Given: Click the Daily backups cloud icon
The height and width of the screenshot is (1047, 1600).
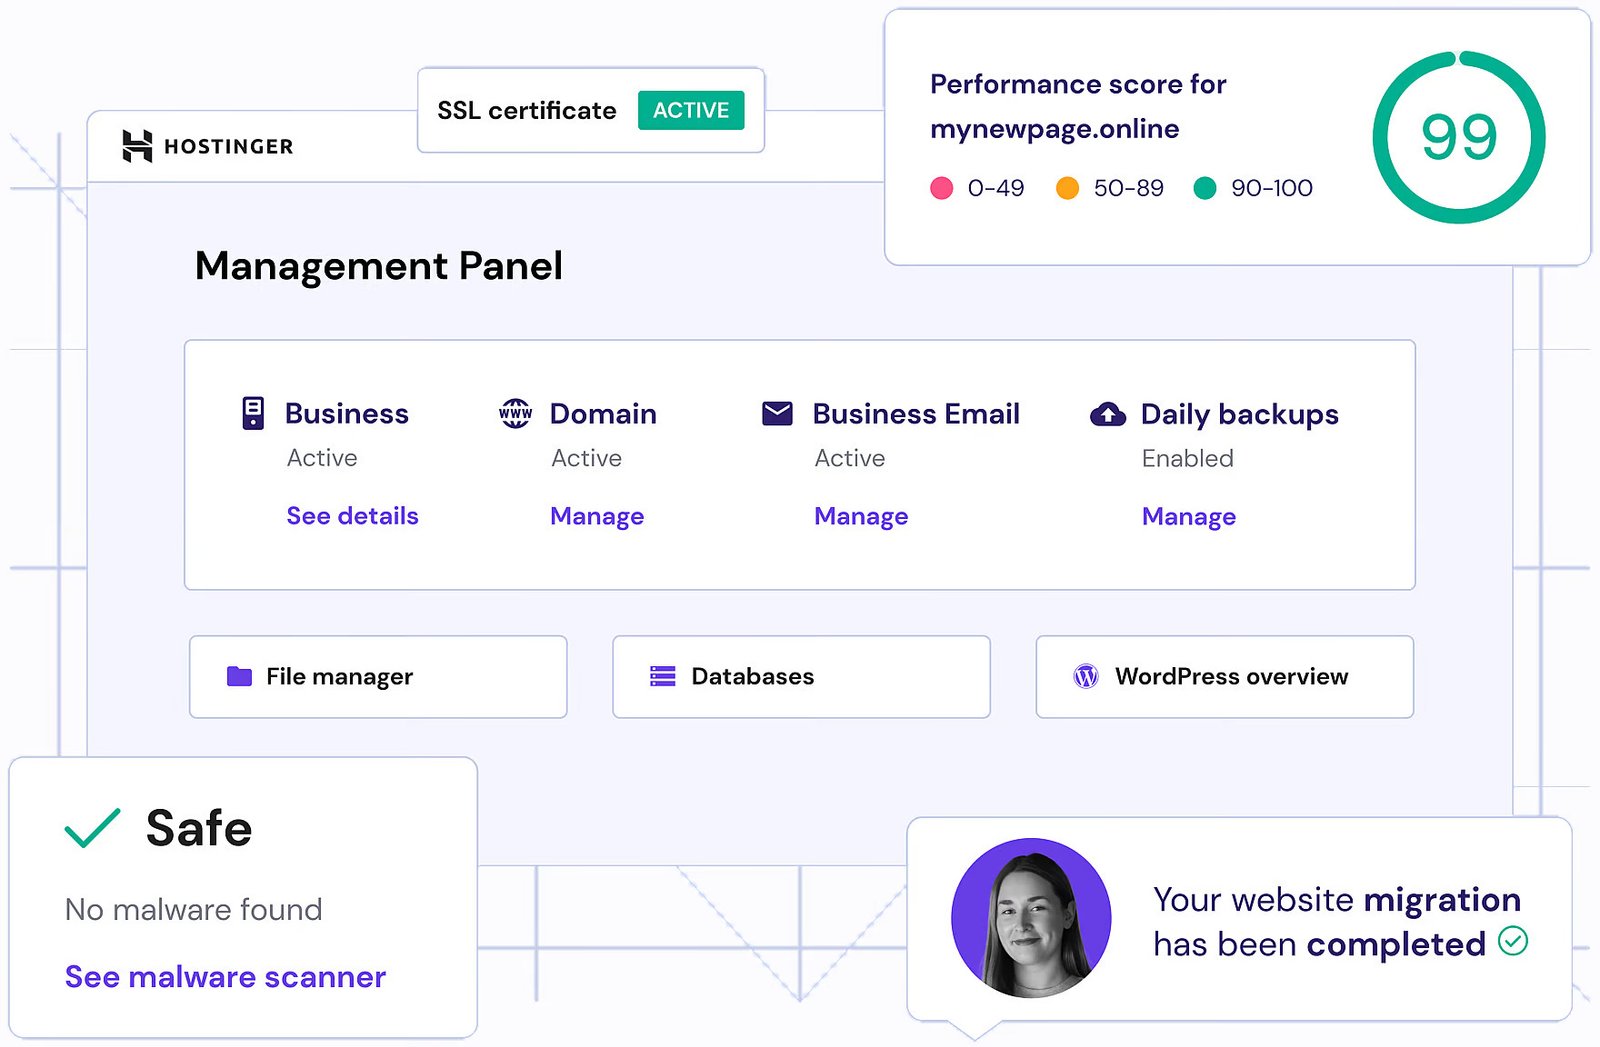Looking at the screenshot, I should coord(1107,414).
